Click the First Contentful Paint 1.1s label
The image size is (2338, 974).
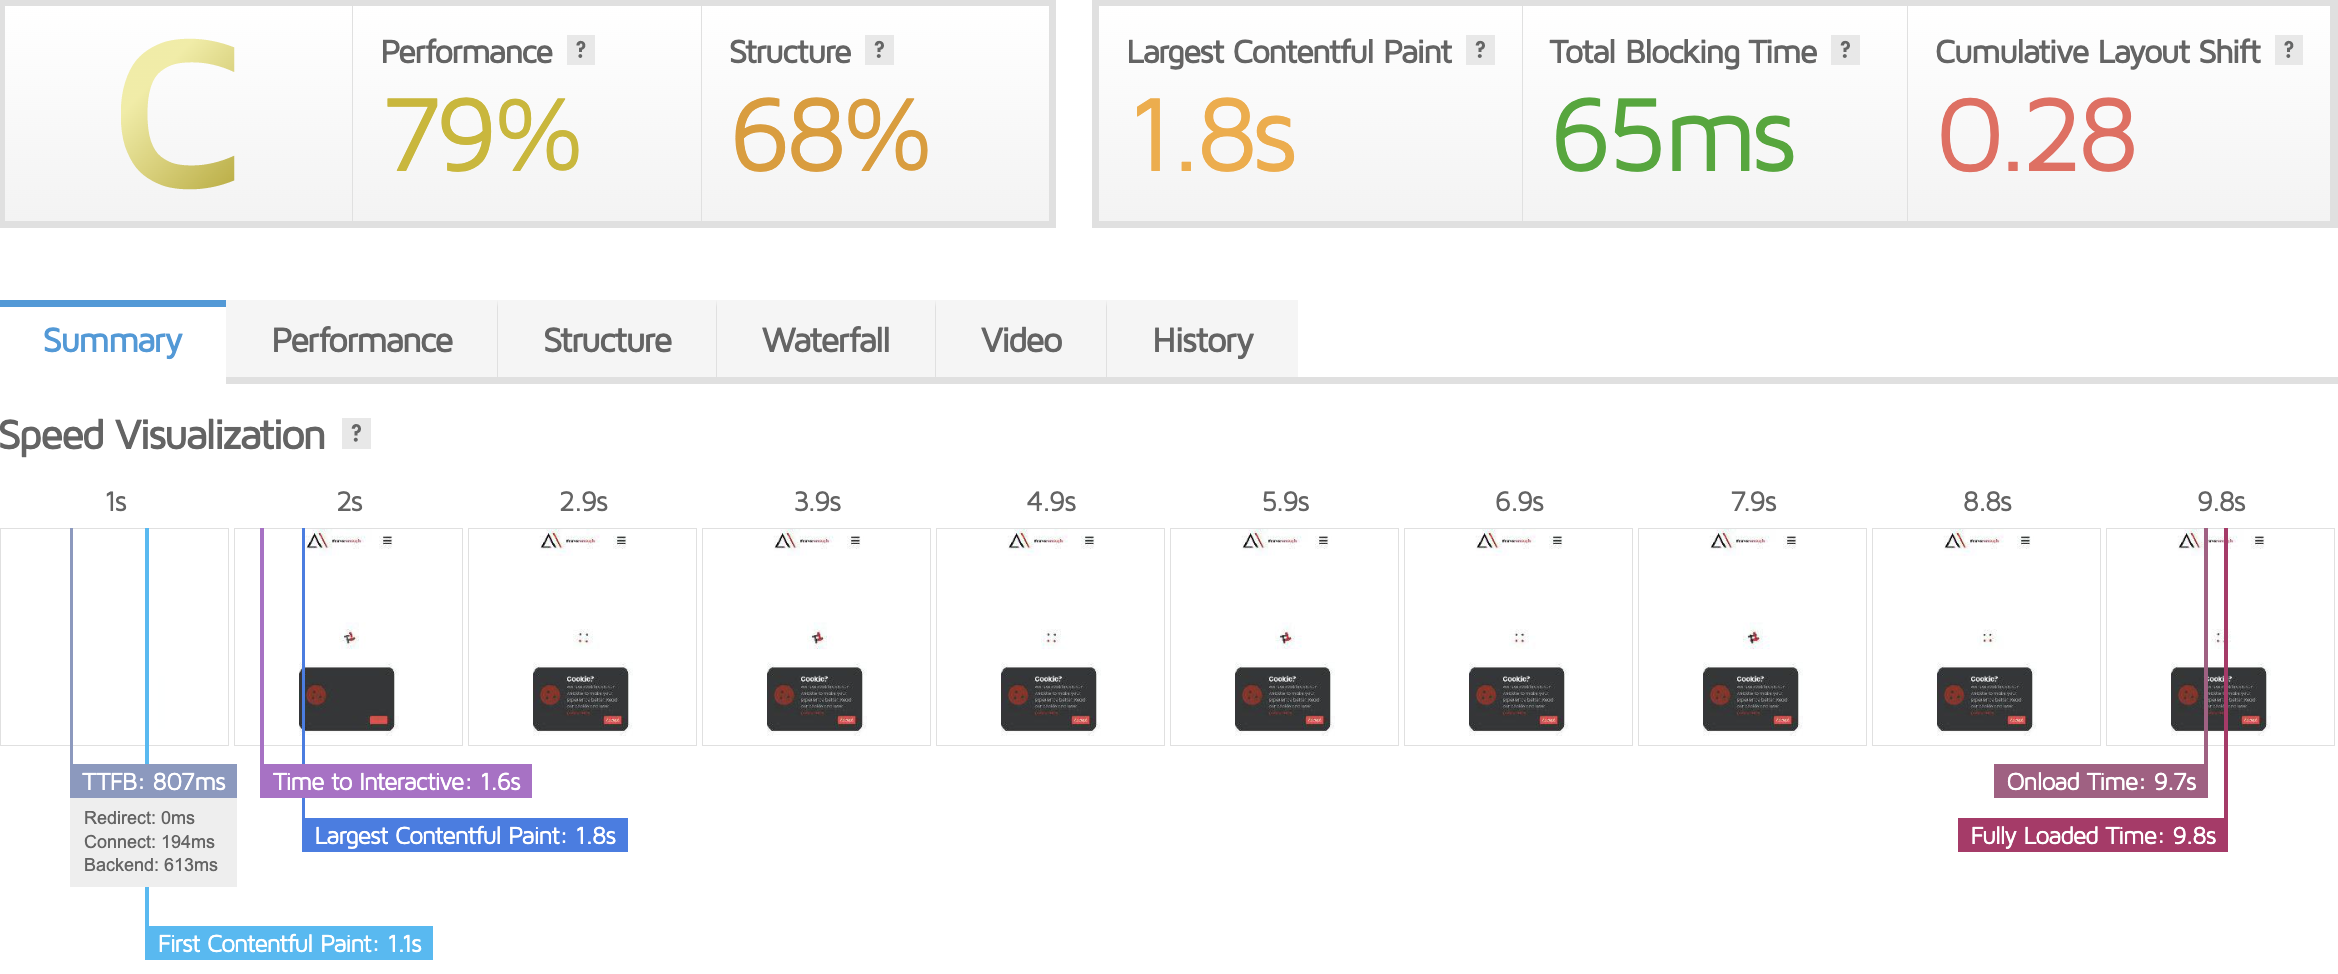coord(289,944)
